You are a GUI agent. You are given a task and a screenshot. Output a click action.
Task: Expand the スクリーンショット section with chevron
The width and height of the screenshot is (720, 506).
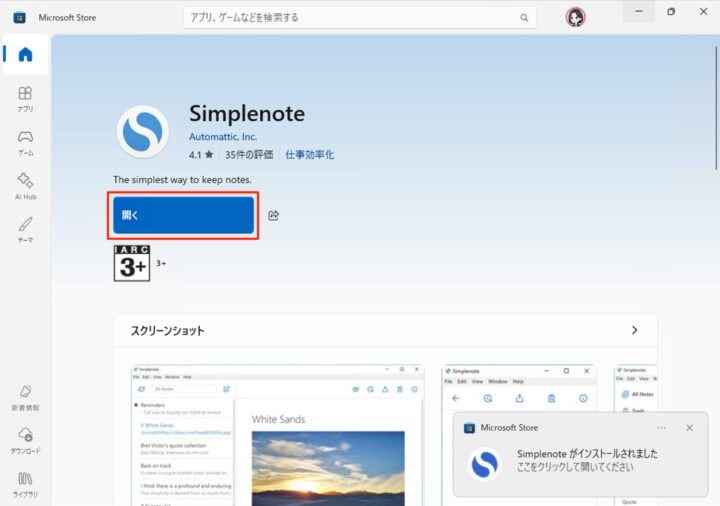(634, 330)
